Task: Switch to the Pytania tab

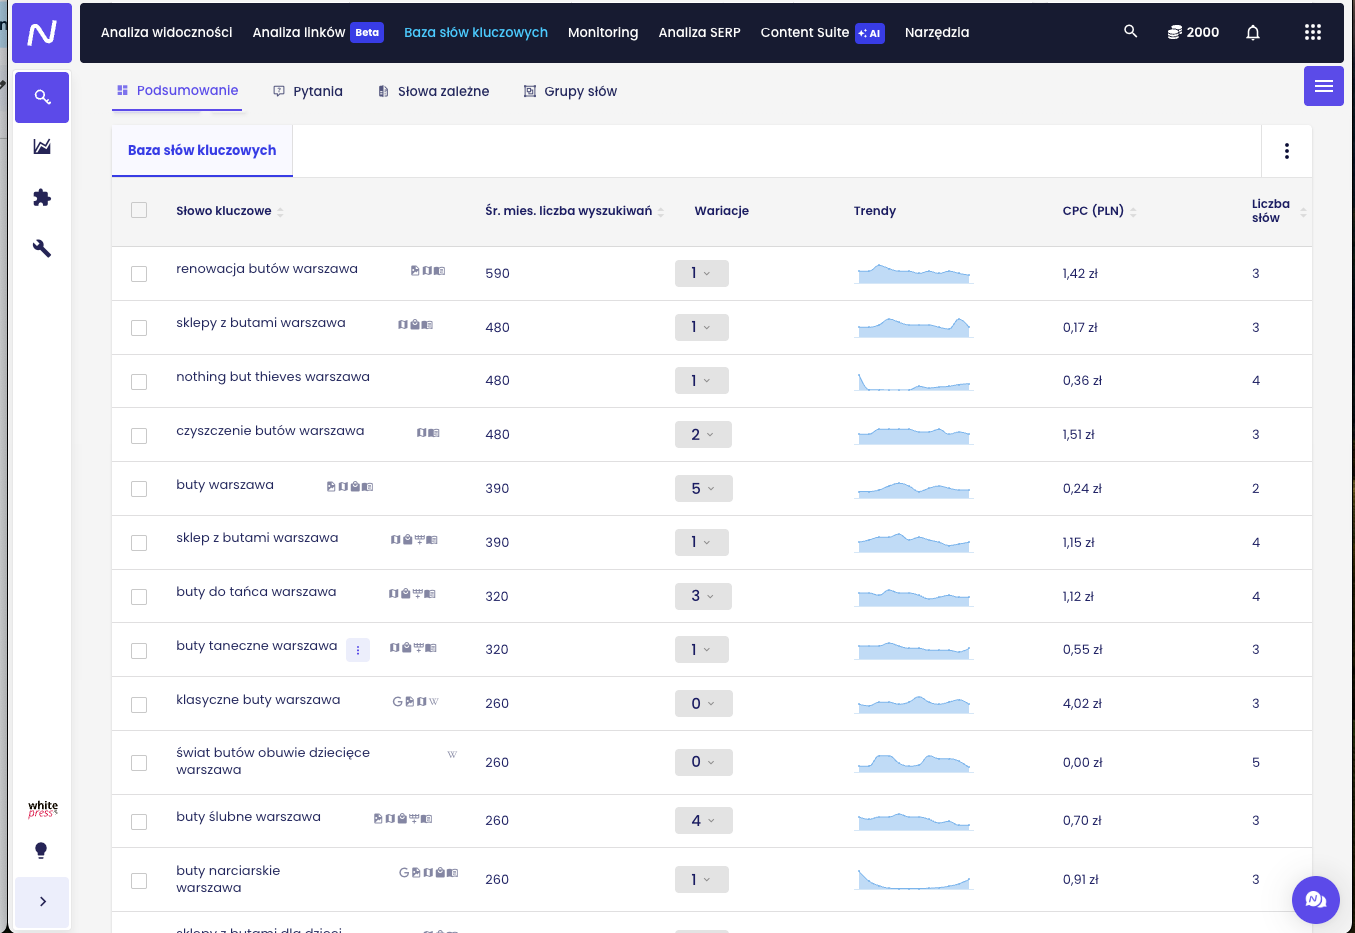Action: click(308, 91)
